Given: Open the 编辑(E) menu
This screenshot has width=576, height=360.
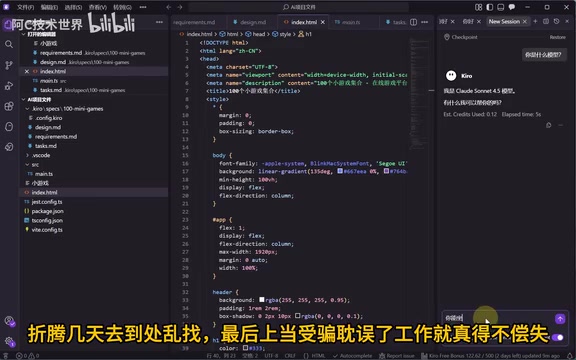Looking at the screenshot, I should pyautogui.click(x=49, y=7).
